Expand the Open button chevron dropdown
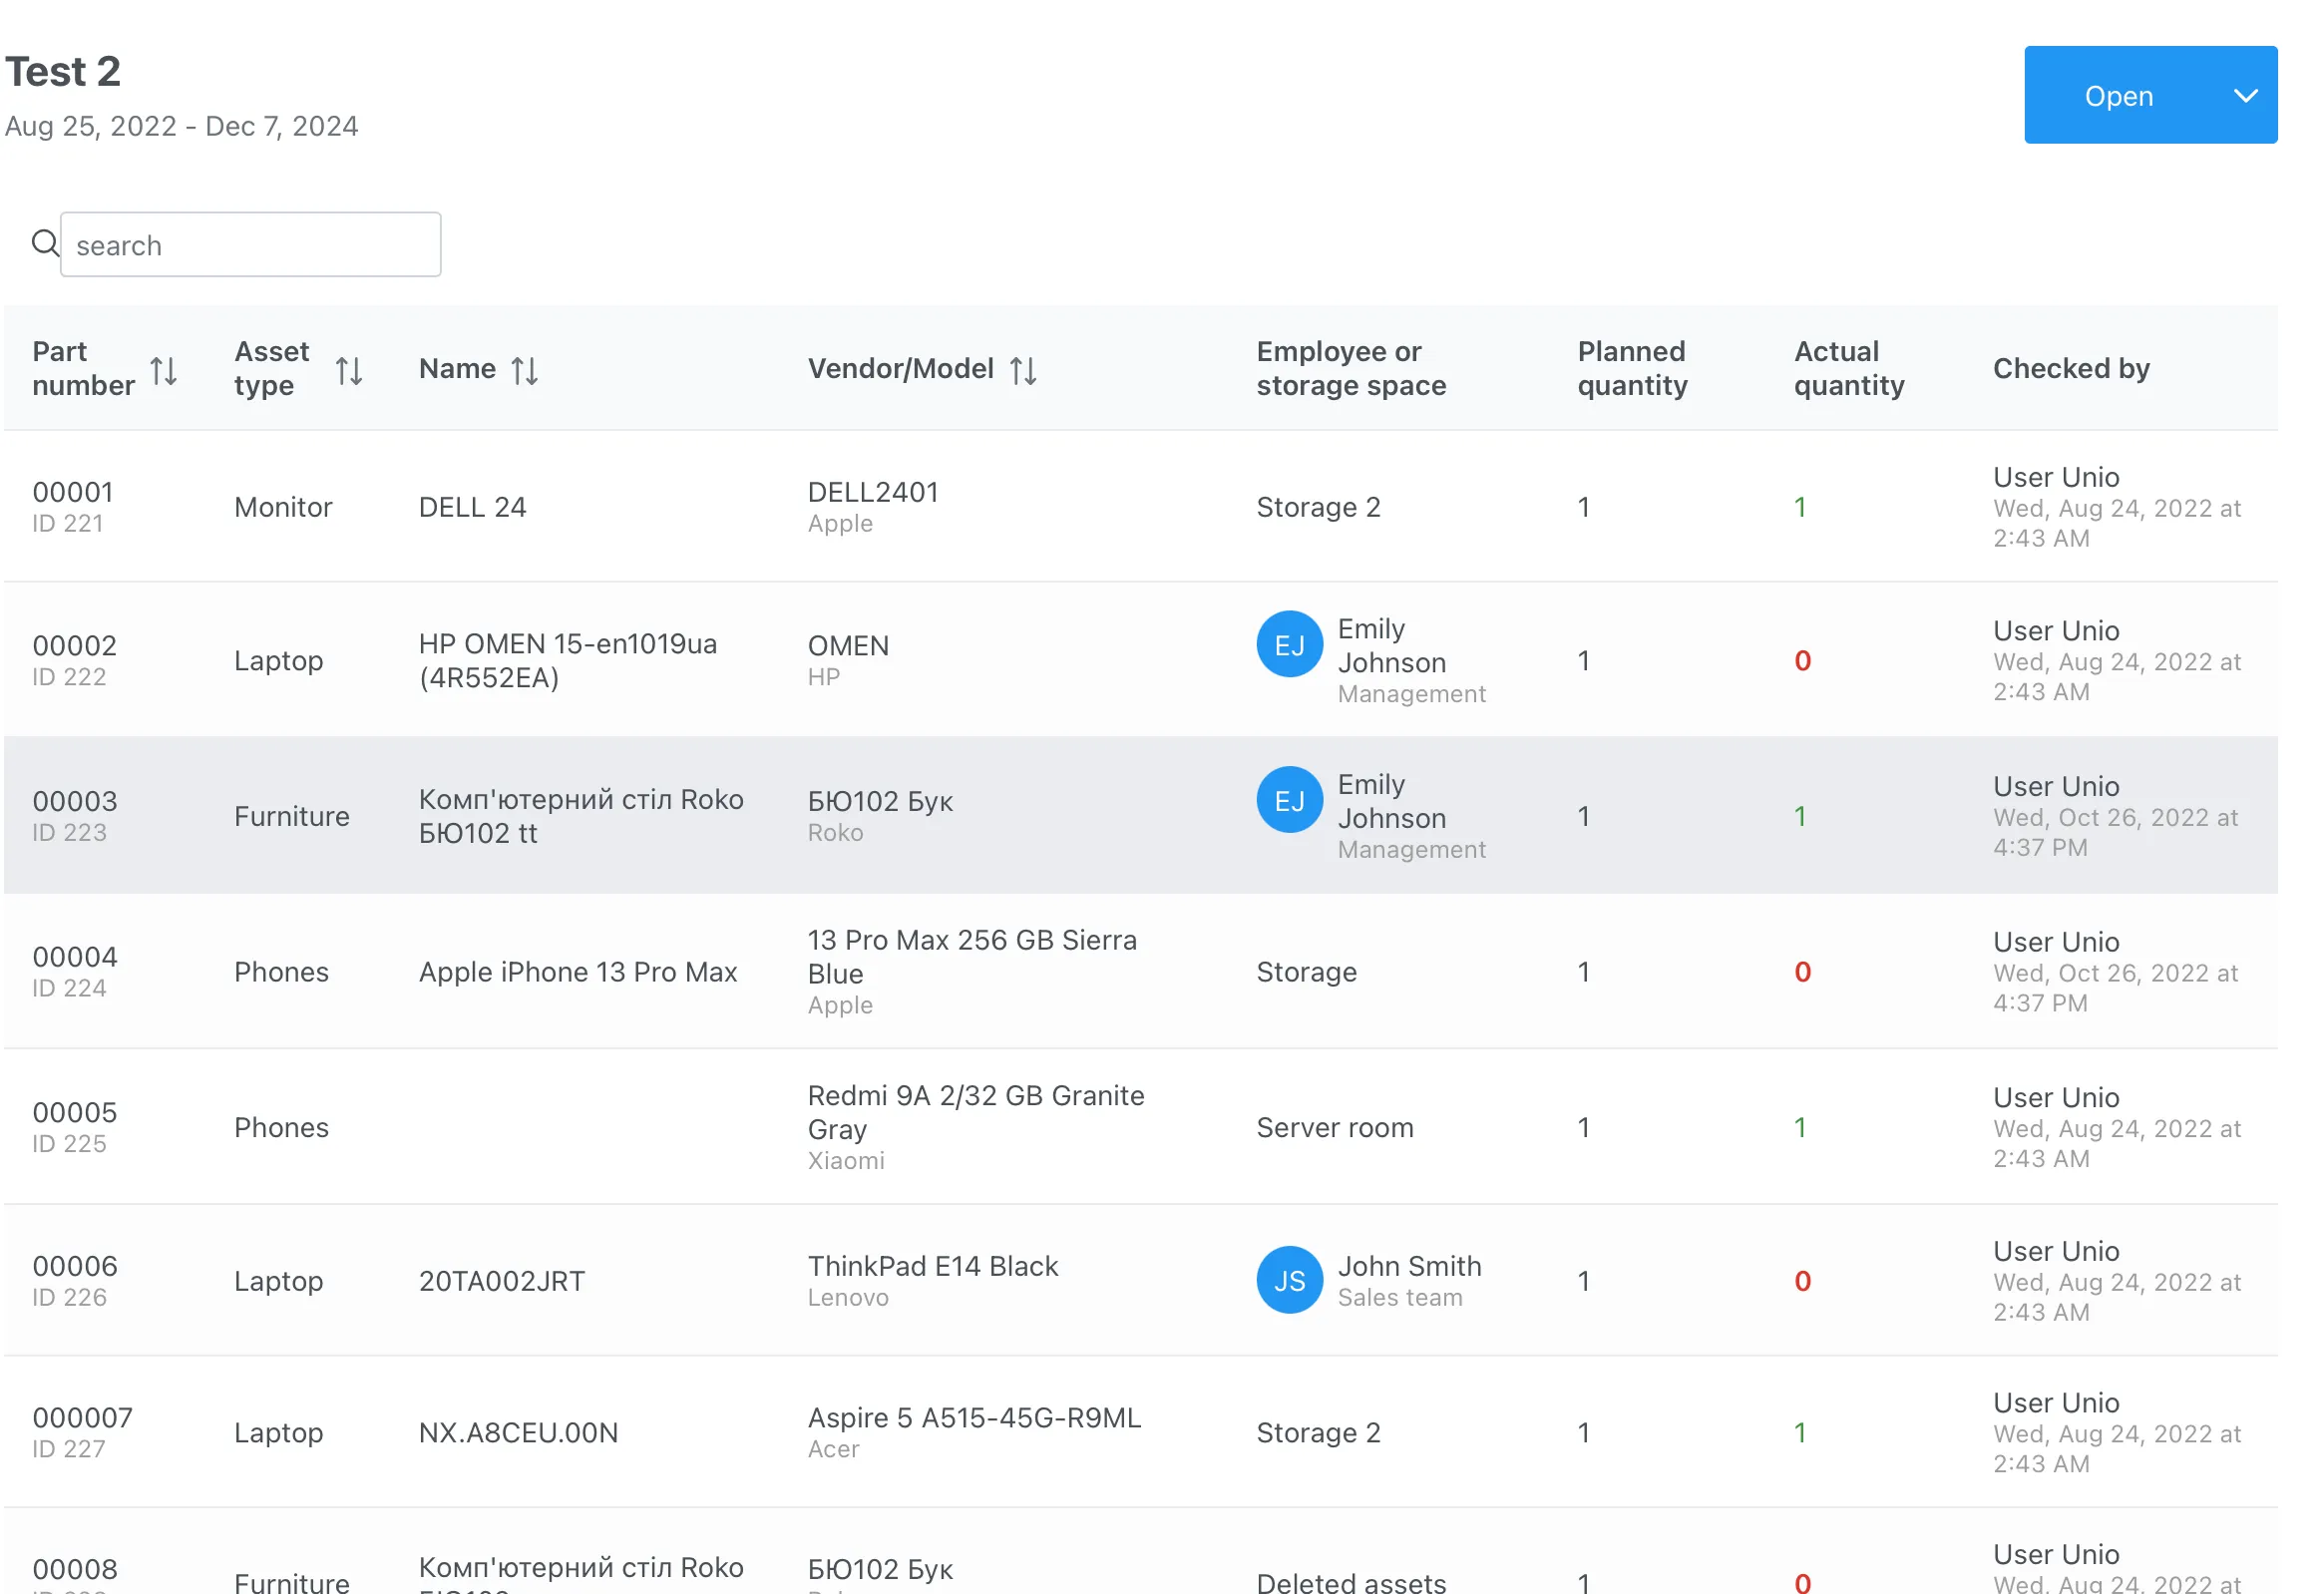Screen dimensions: 2324x1594 click(2246, 96)
